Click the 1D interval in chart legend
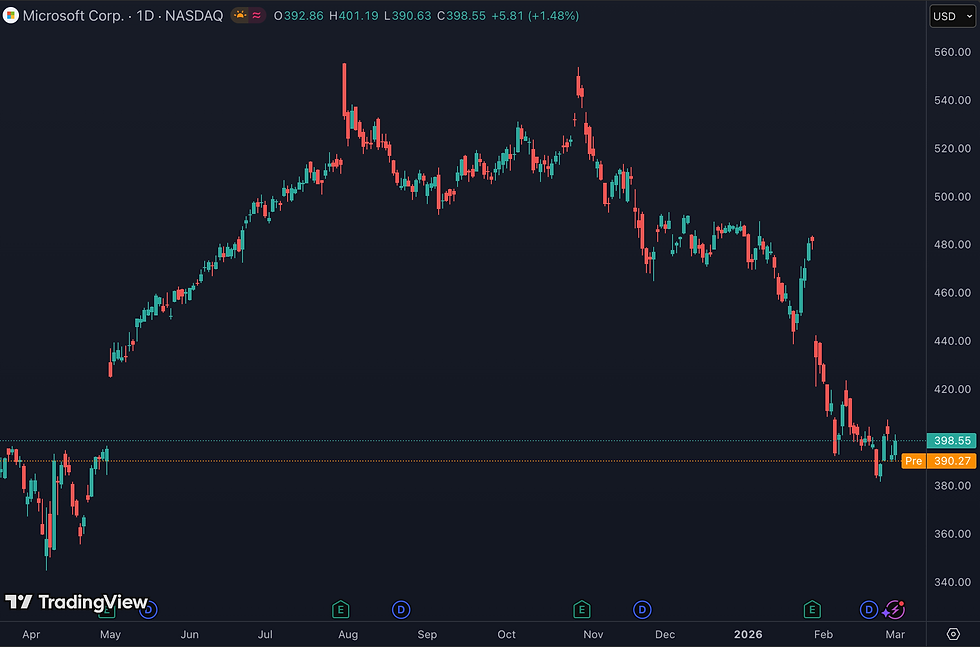This screenshot has width=980, height=647. point(145,16)
